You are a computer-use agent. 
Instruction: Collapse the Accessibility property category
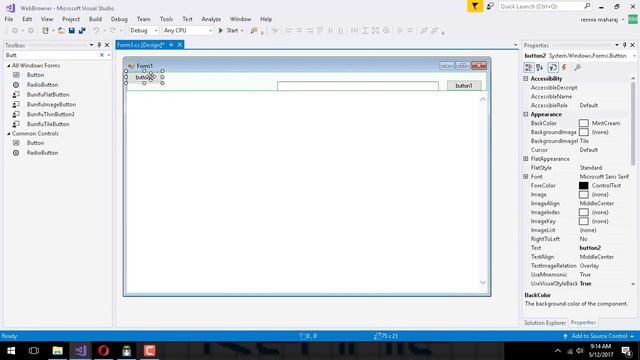click(x=526, y=78)
